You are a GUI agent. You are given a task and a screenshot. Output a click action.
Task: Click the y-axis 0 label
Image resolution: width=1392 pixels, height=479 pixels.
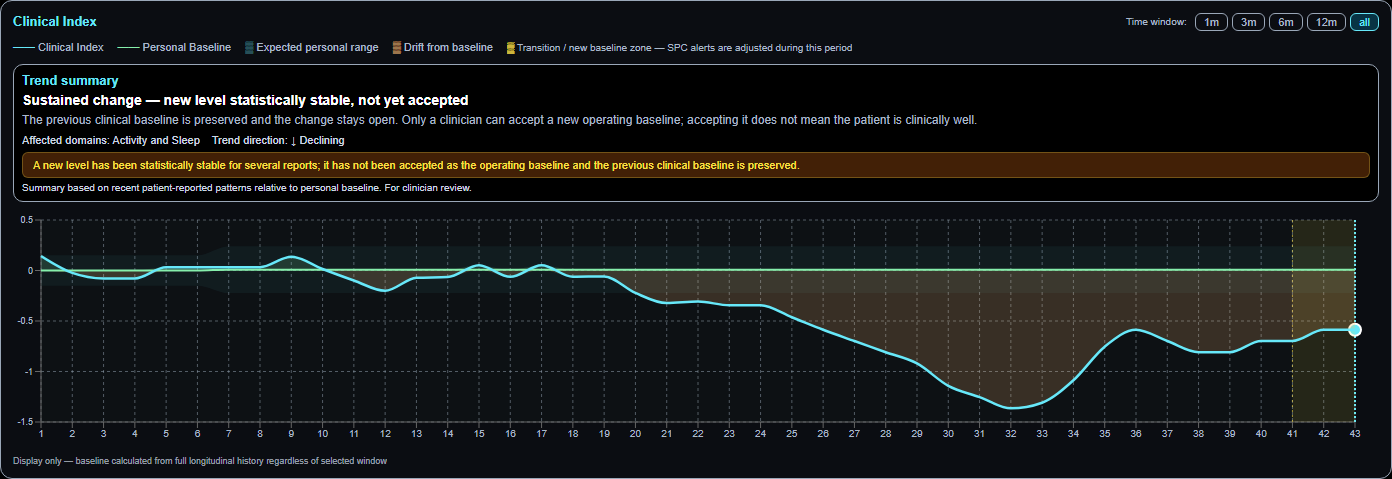point(30,270)
